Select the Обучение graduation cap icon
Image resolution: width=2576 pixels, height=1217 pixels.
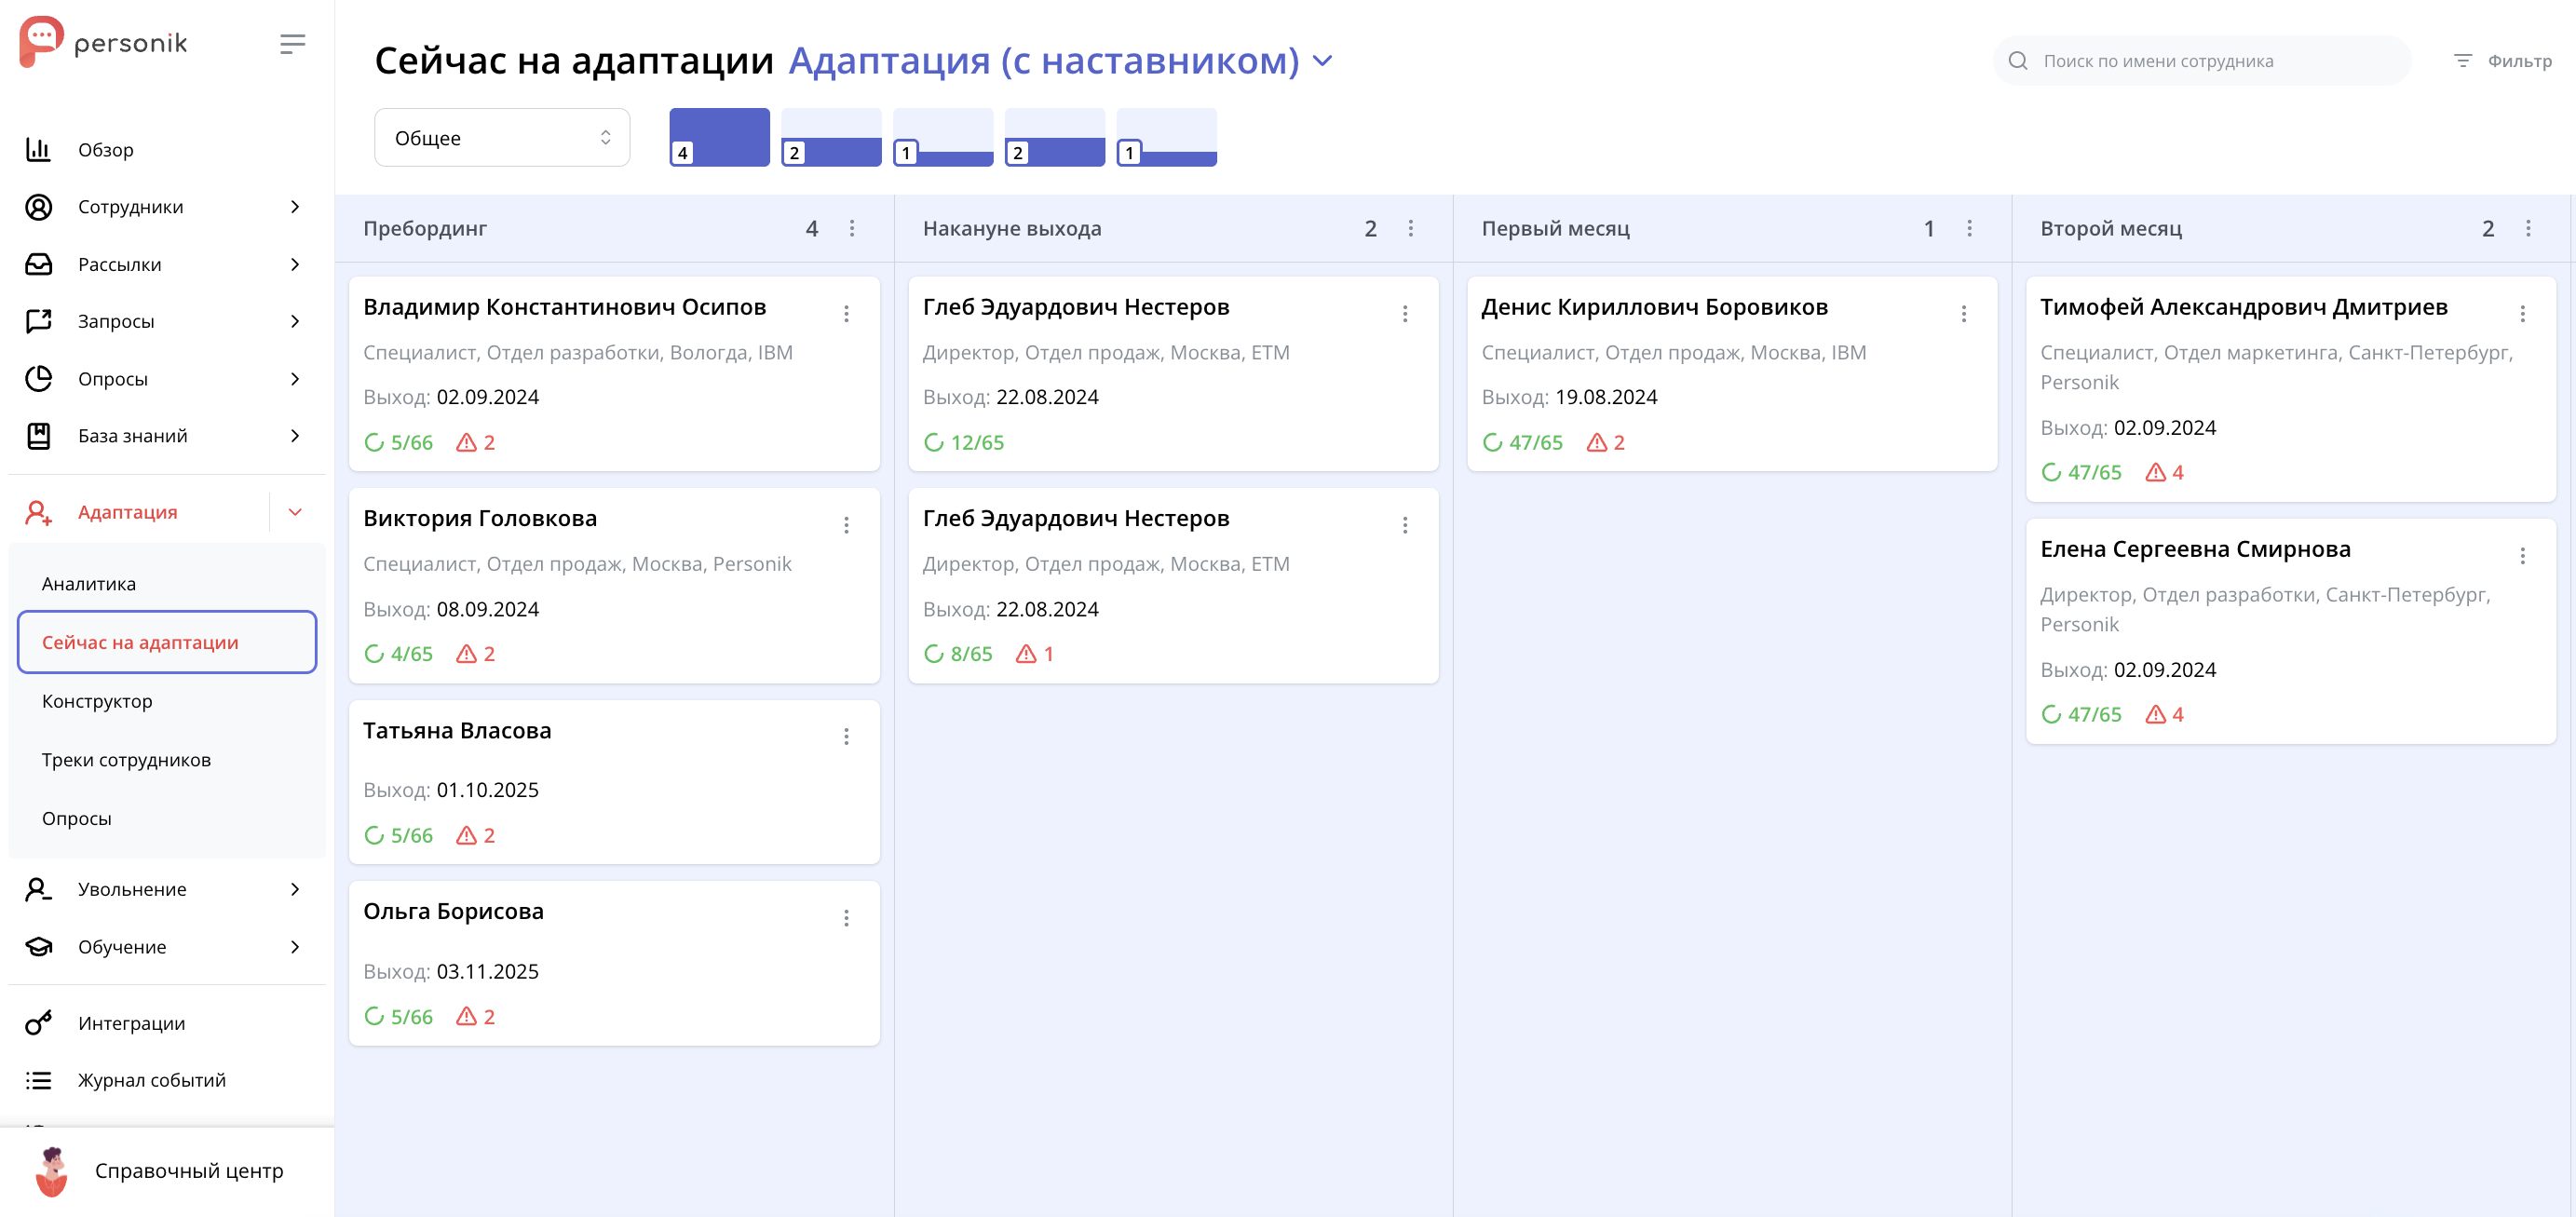pyautogui.click(x=38, y=946)
